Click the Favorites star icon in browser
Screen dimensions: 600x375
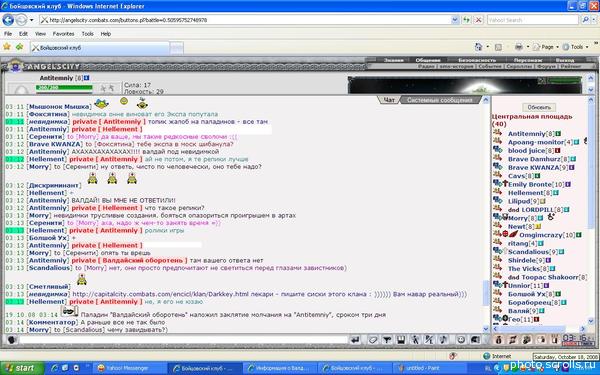click(7, 47)
